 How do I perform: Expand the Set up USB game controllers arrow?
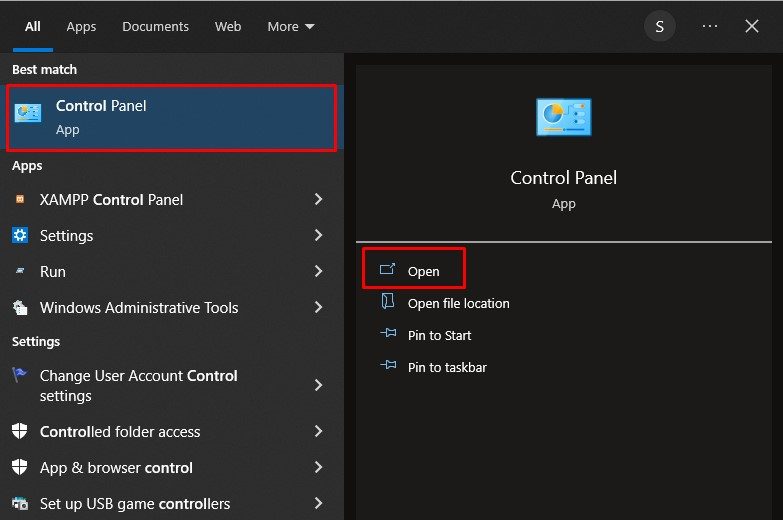318,503
